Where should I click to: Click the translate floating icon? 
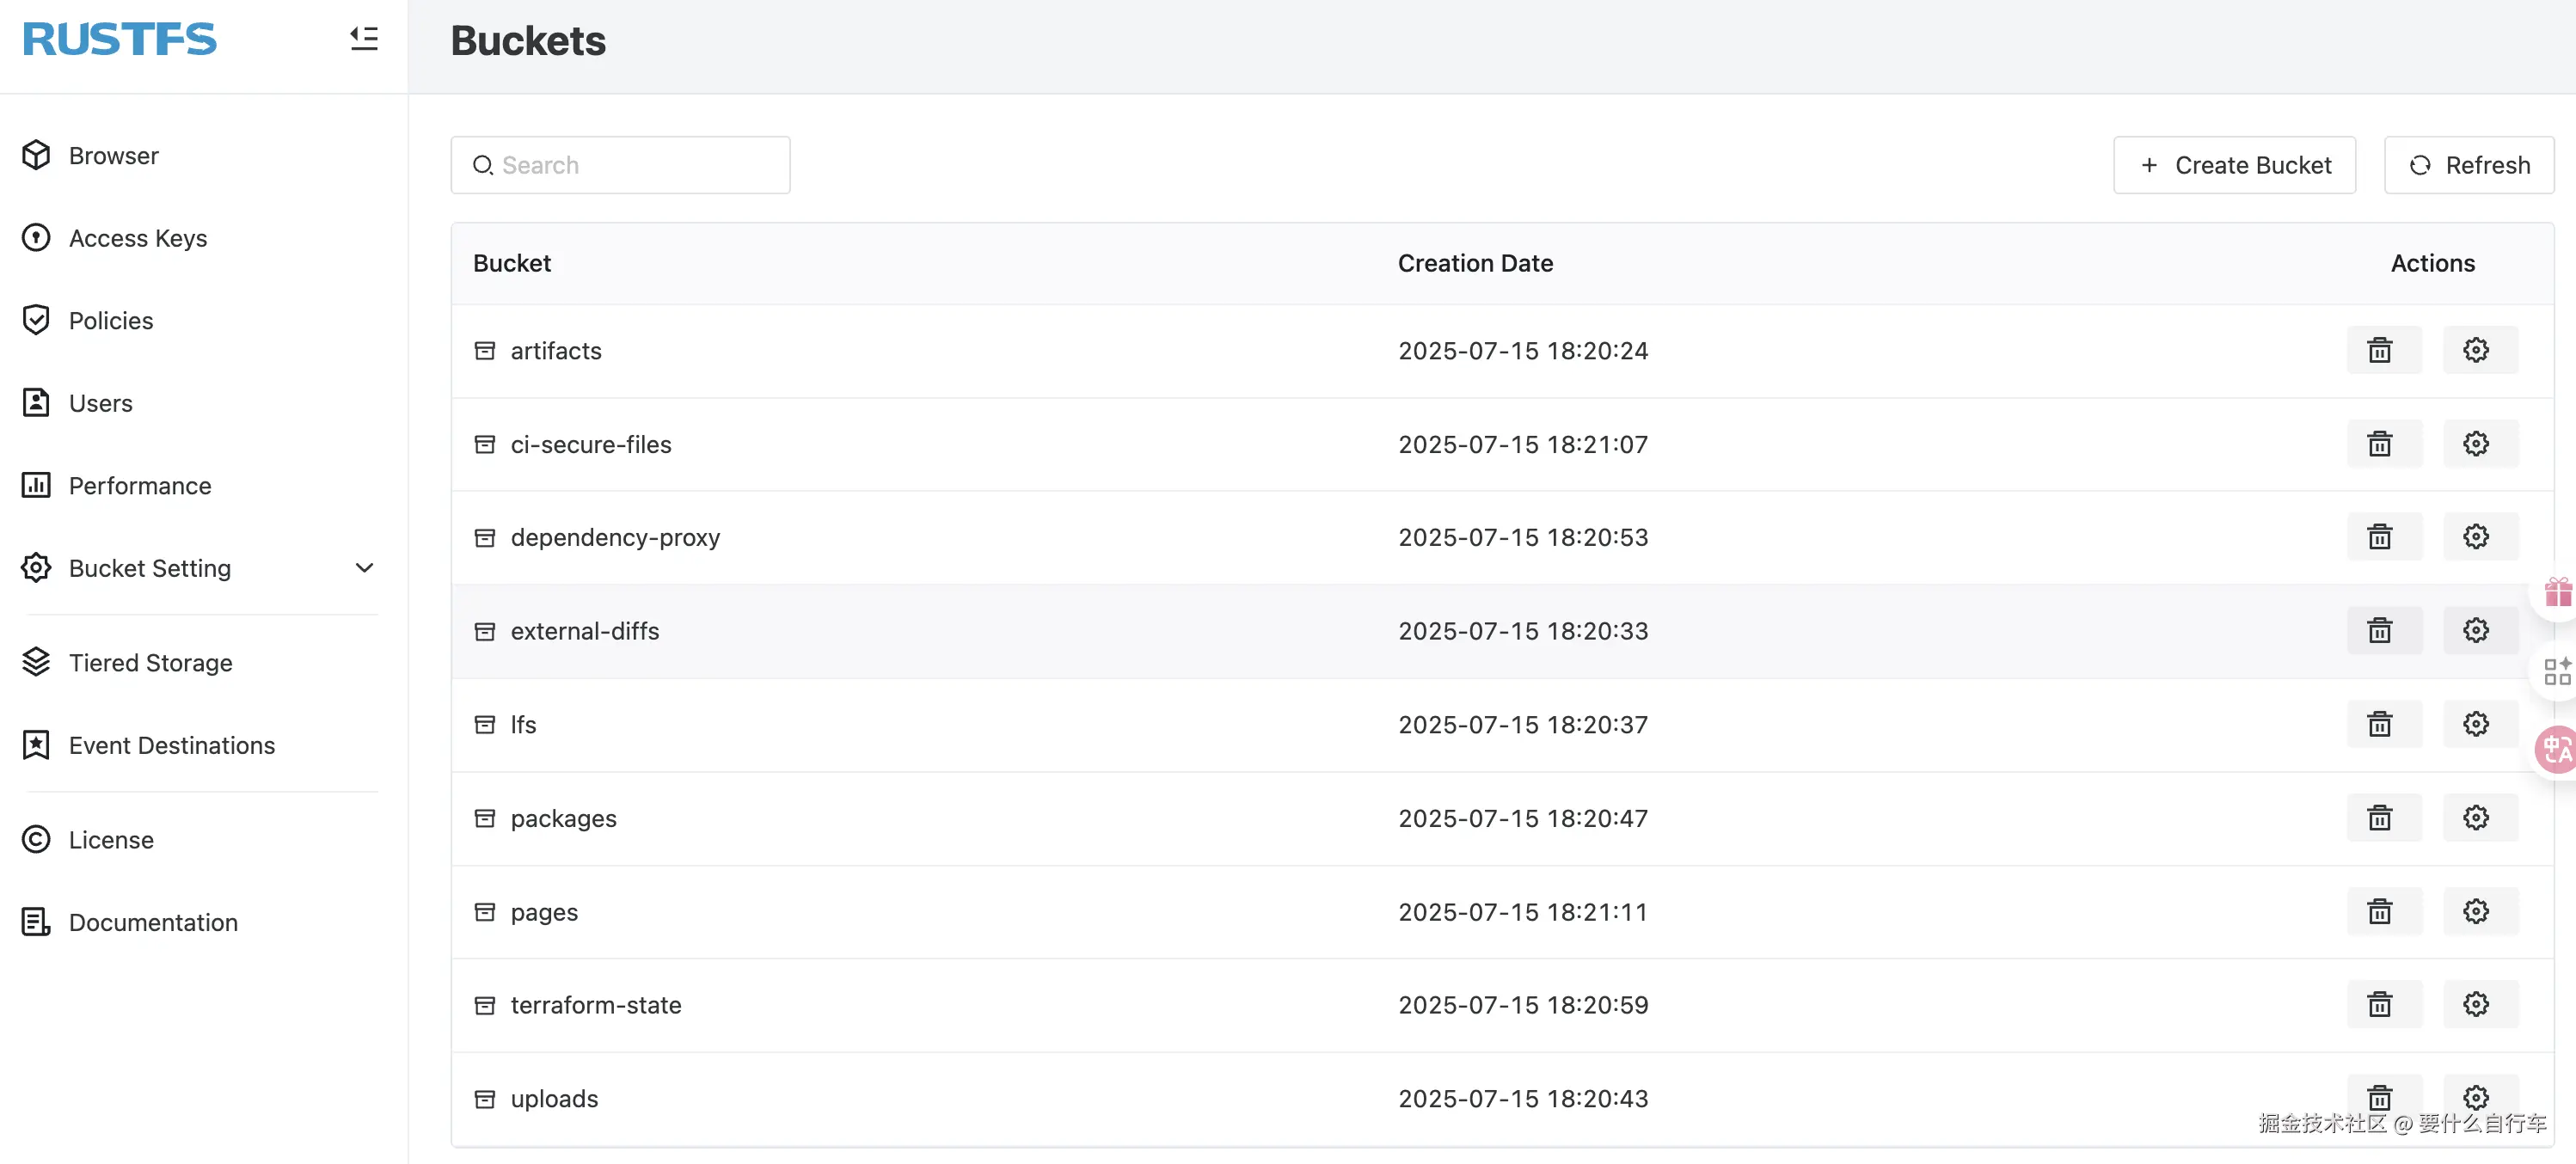(2557, 749)
